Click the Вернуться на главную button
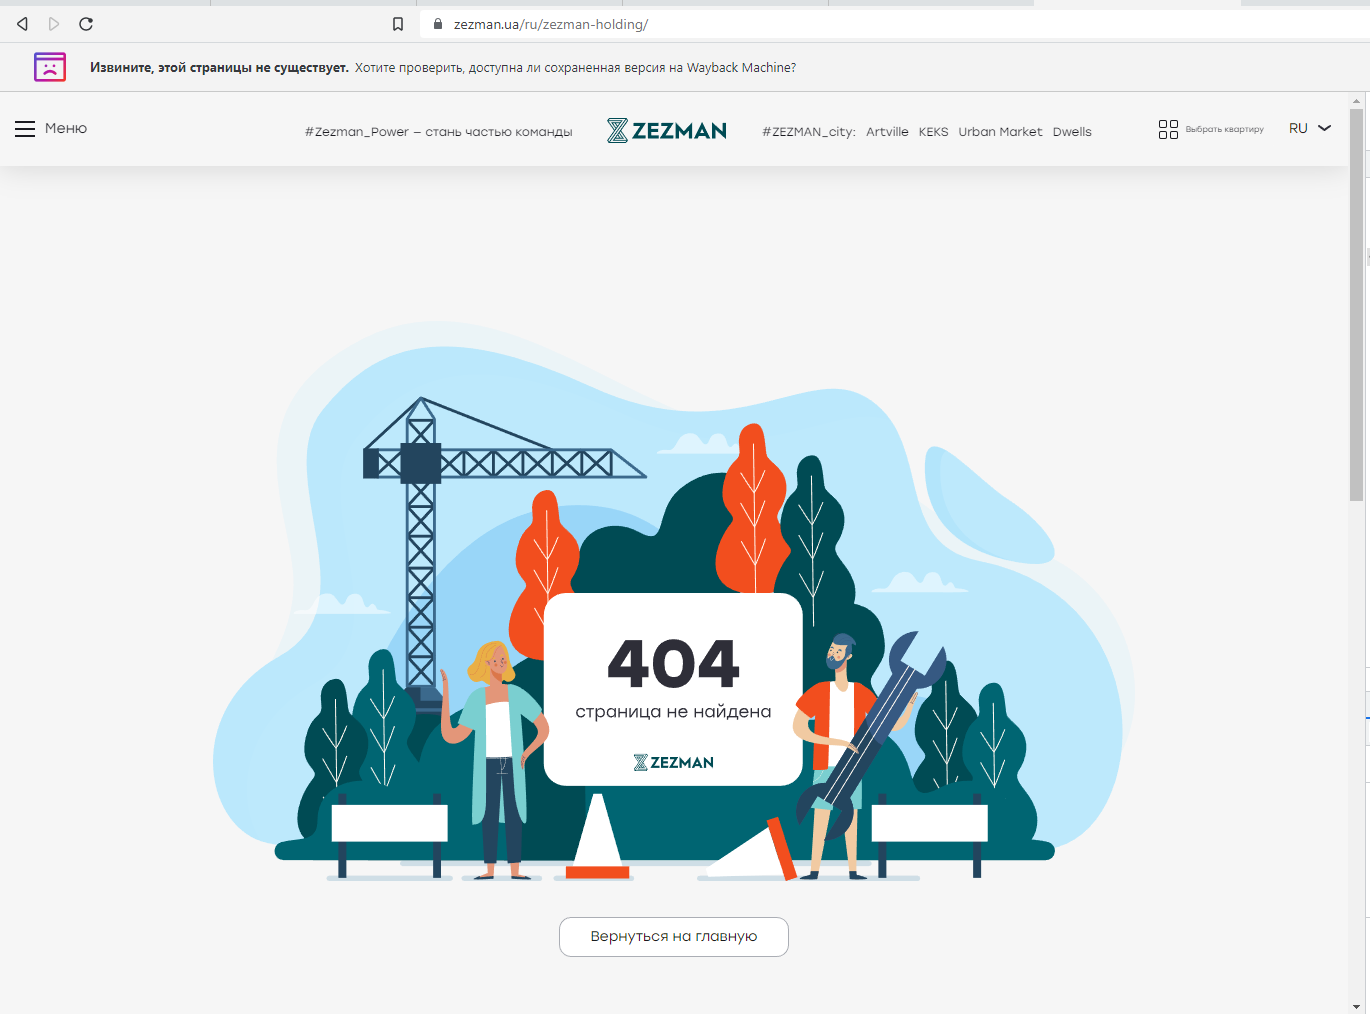Viewport: 1370px width, 1014px height. tap(674, 937)
